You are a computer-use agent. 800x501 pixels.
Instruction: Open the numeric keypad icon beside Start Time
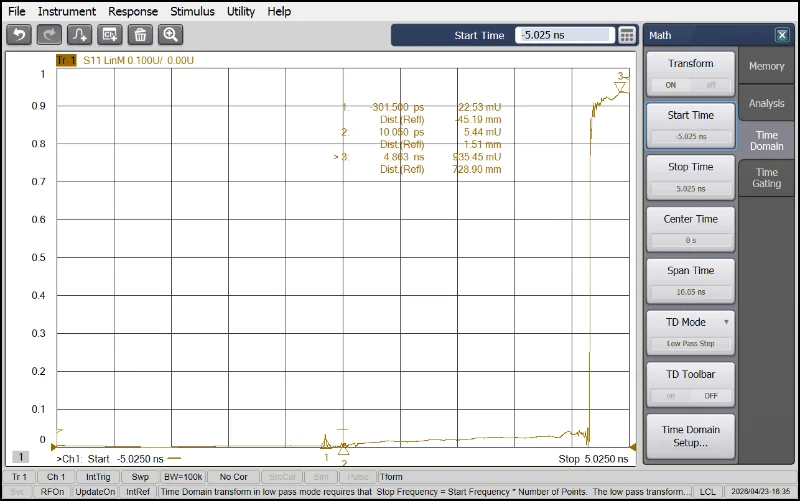point(627,35)
